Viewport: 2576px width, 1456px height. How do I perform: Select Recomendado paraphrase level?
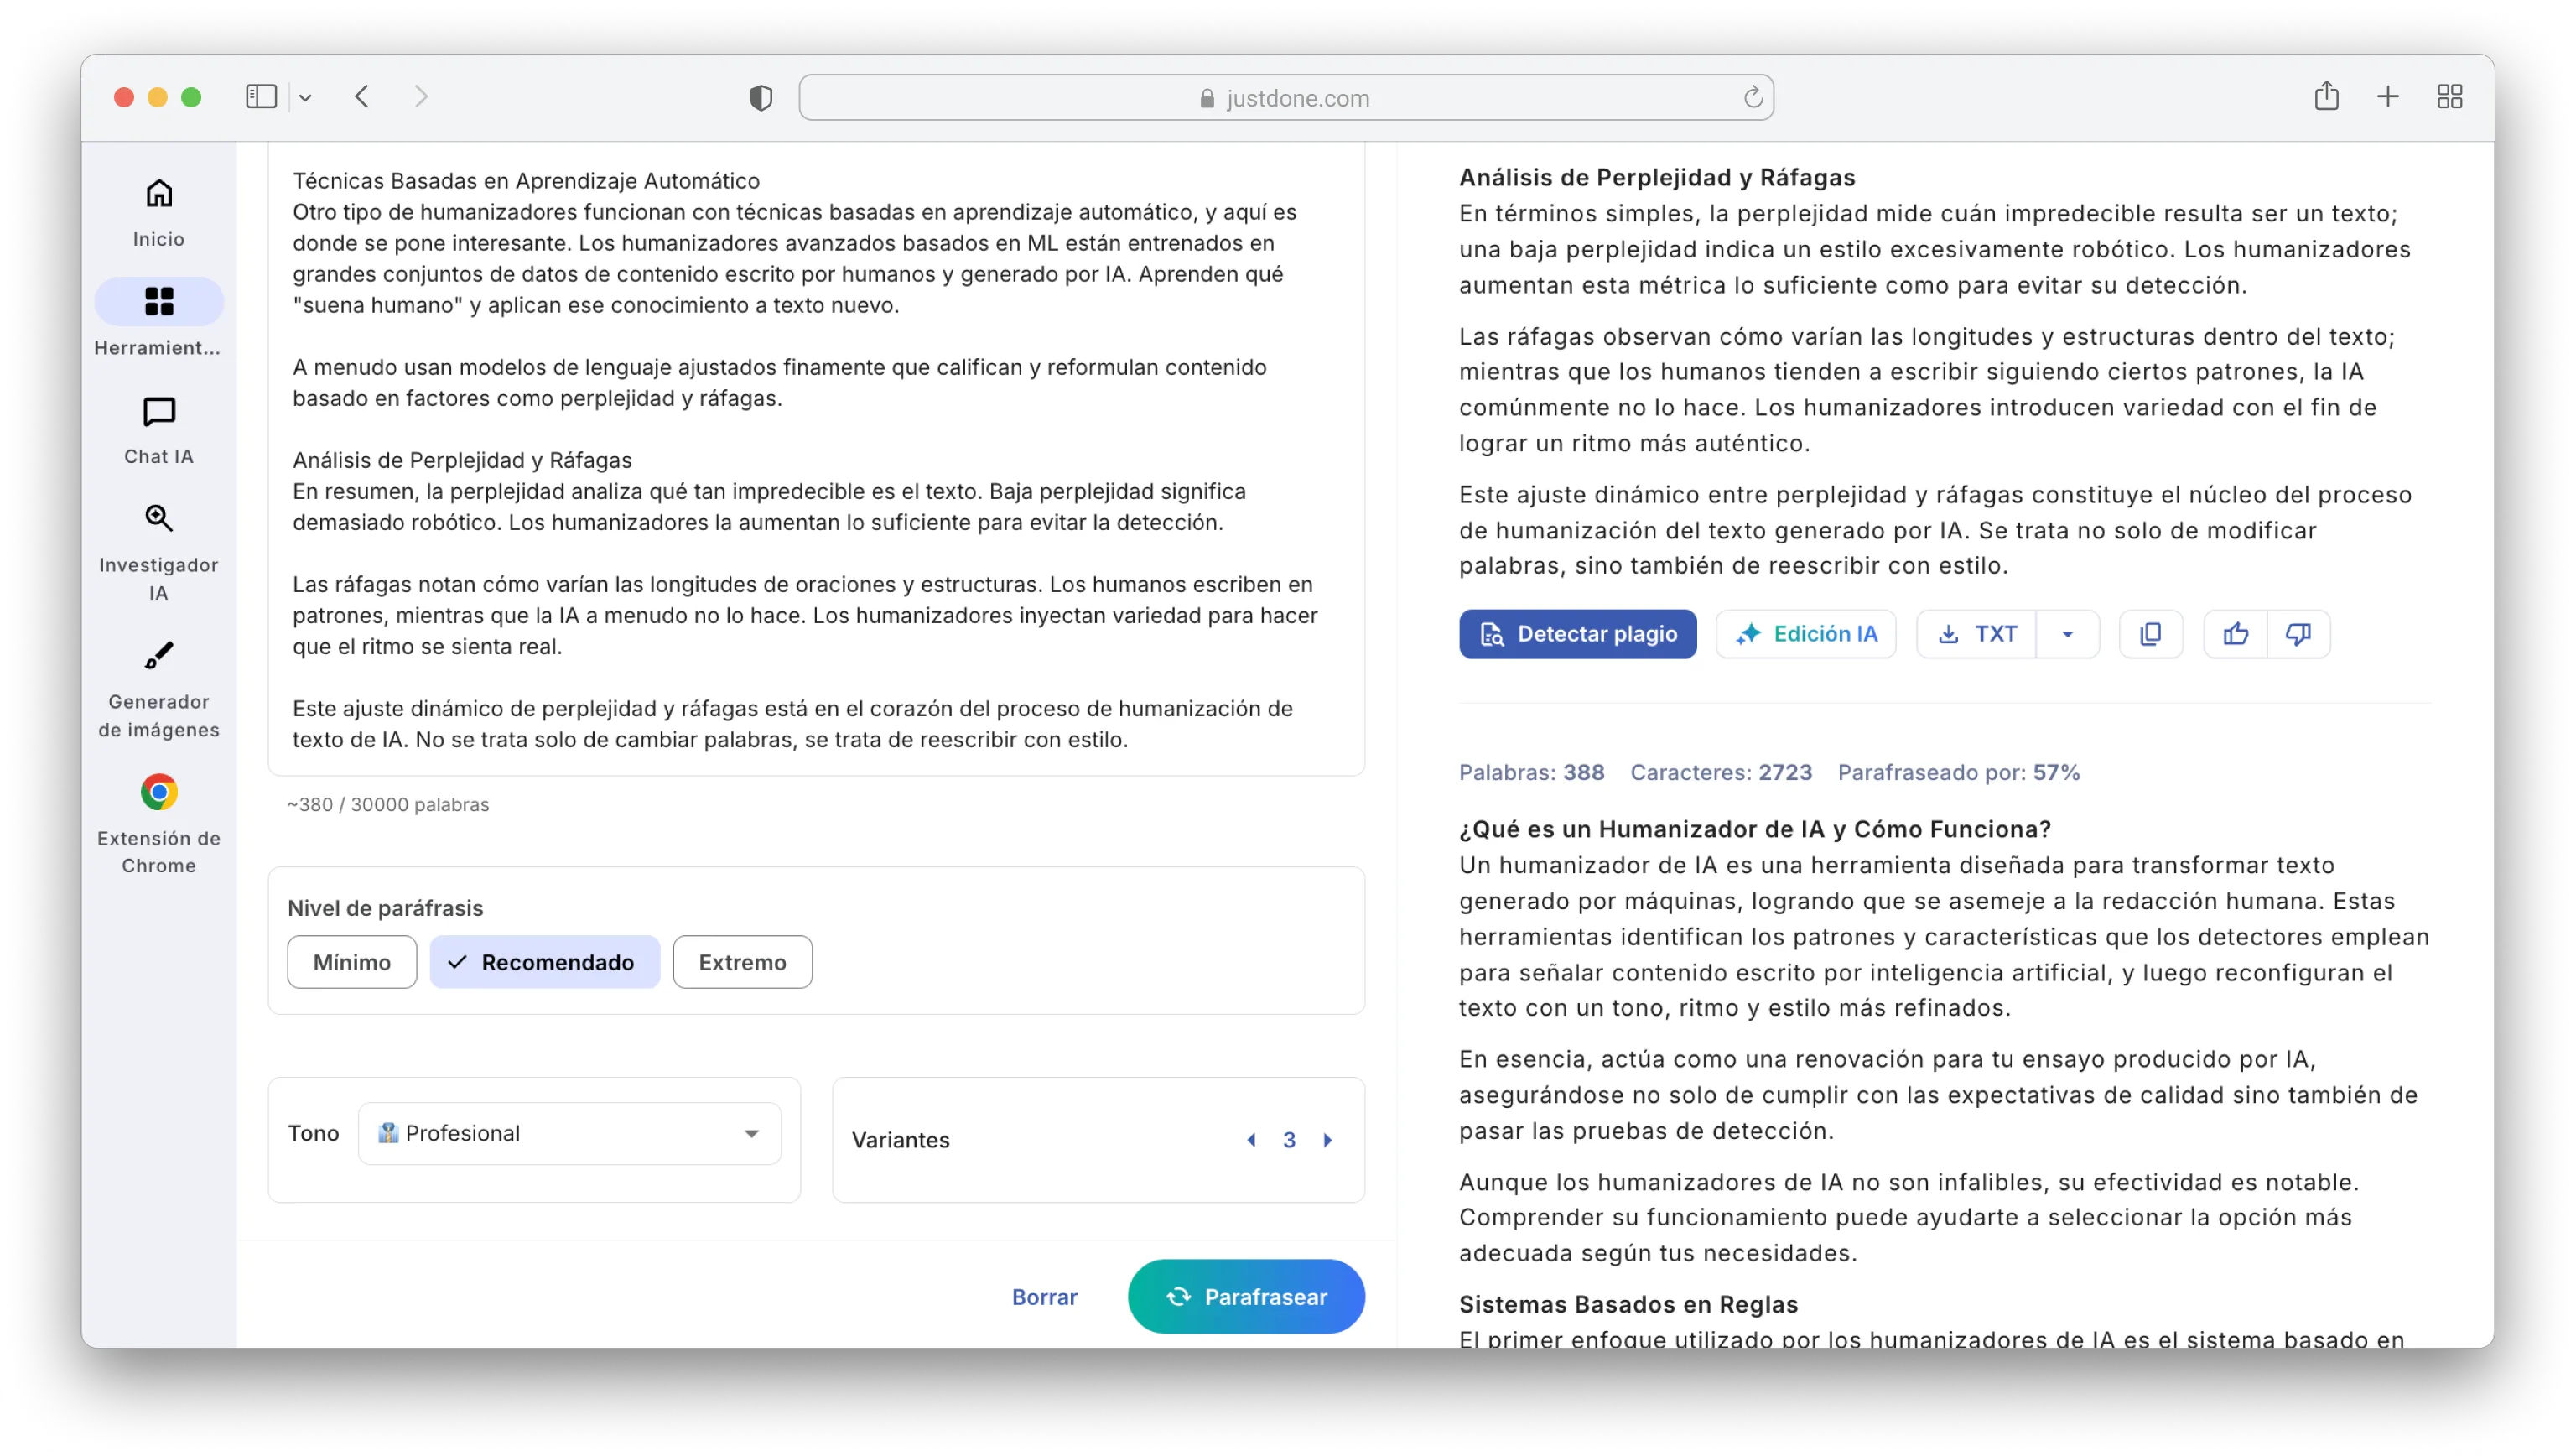tap(545, 962)
